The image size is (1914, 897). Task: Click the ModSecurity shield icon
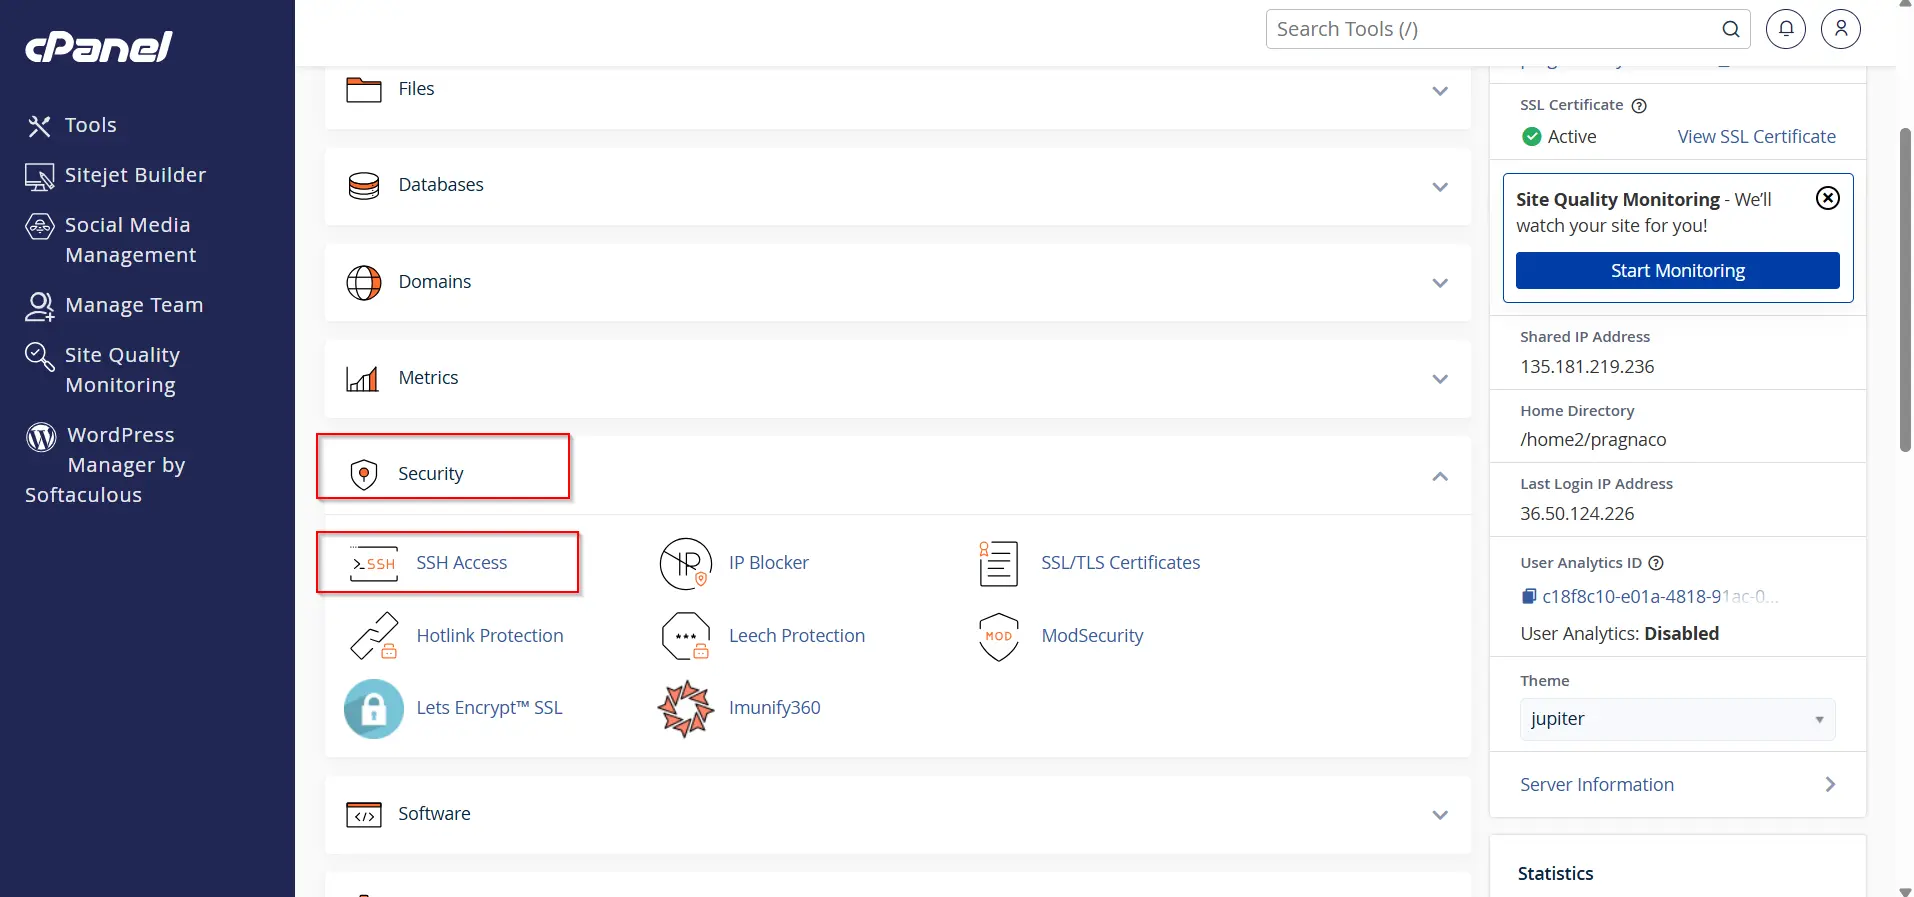pyautogui.click(x=999, y=637)
